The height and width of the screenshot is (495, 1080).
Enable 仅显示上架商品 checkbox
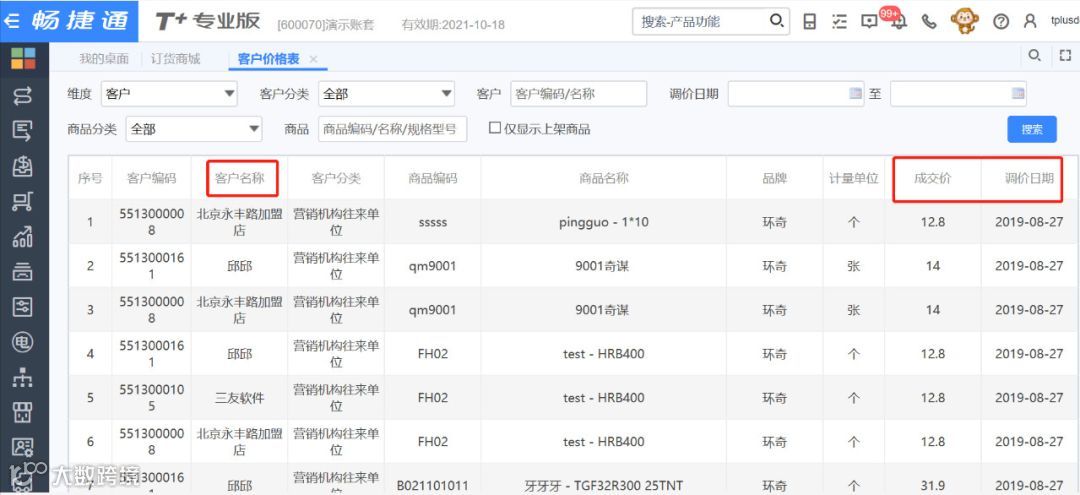tap(495, 128)
